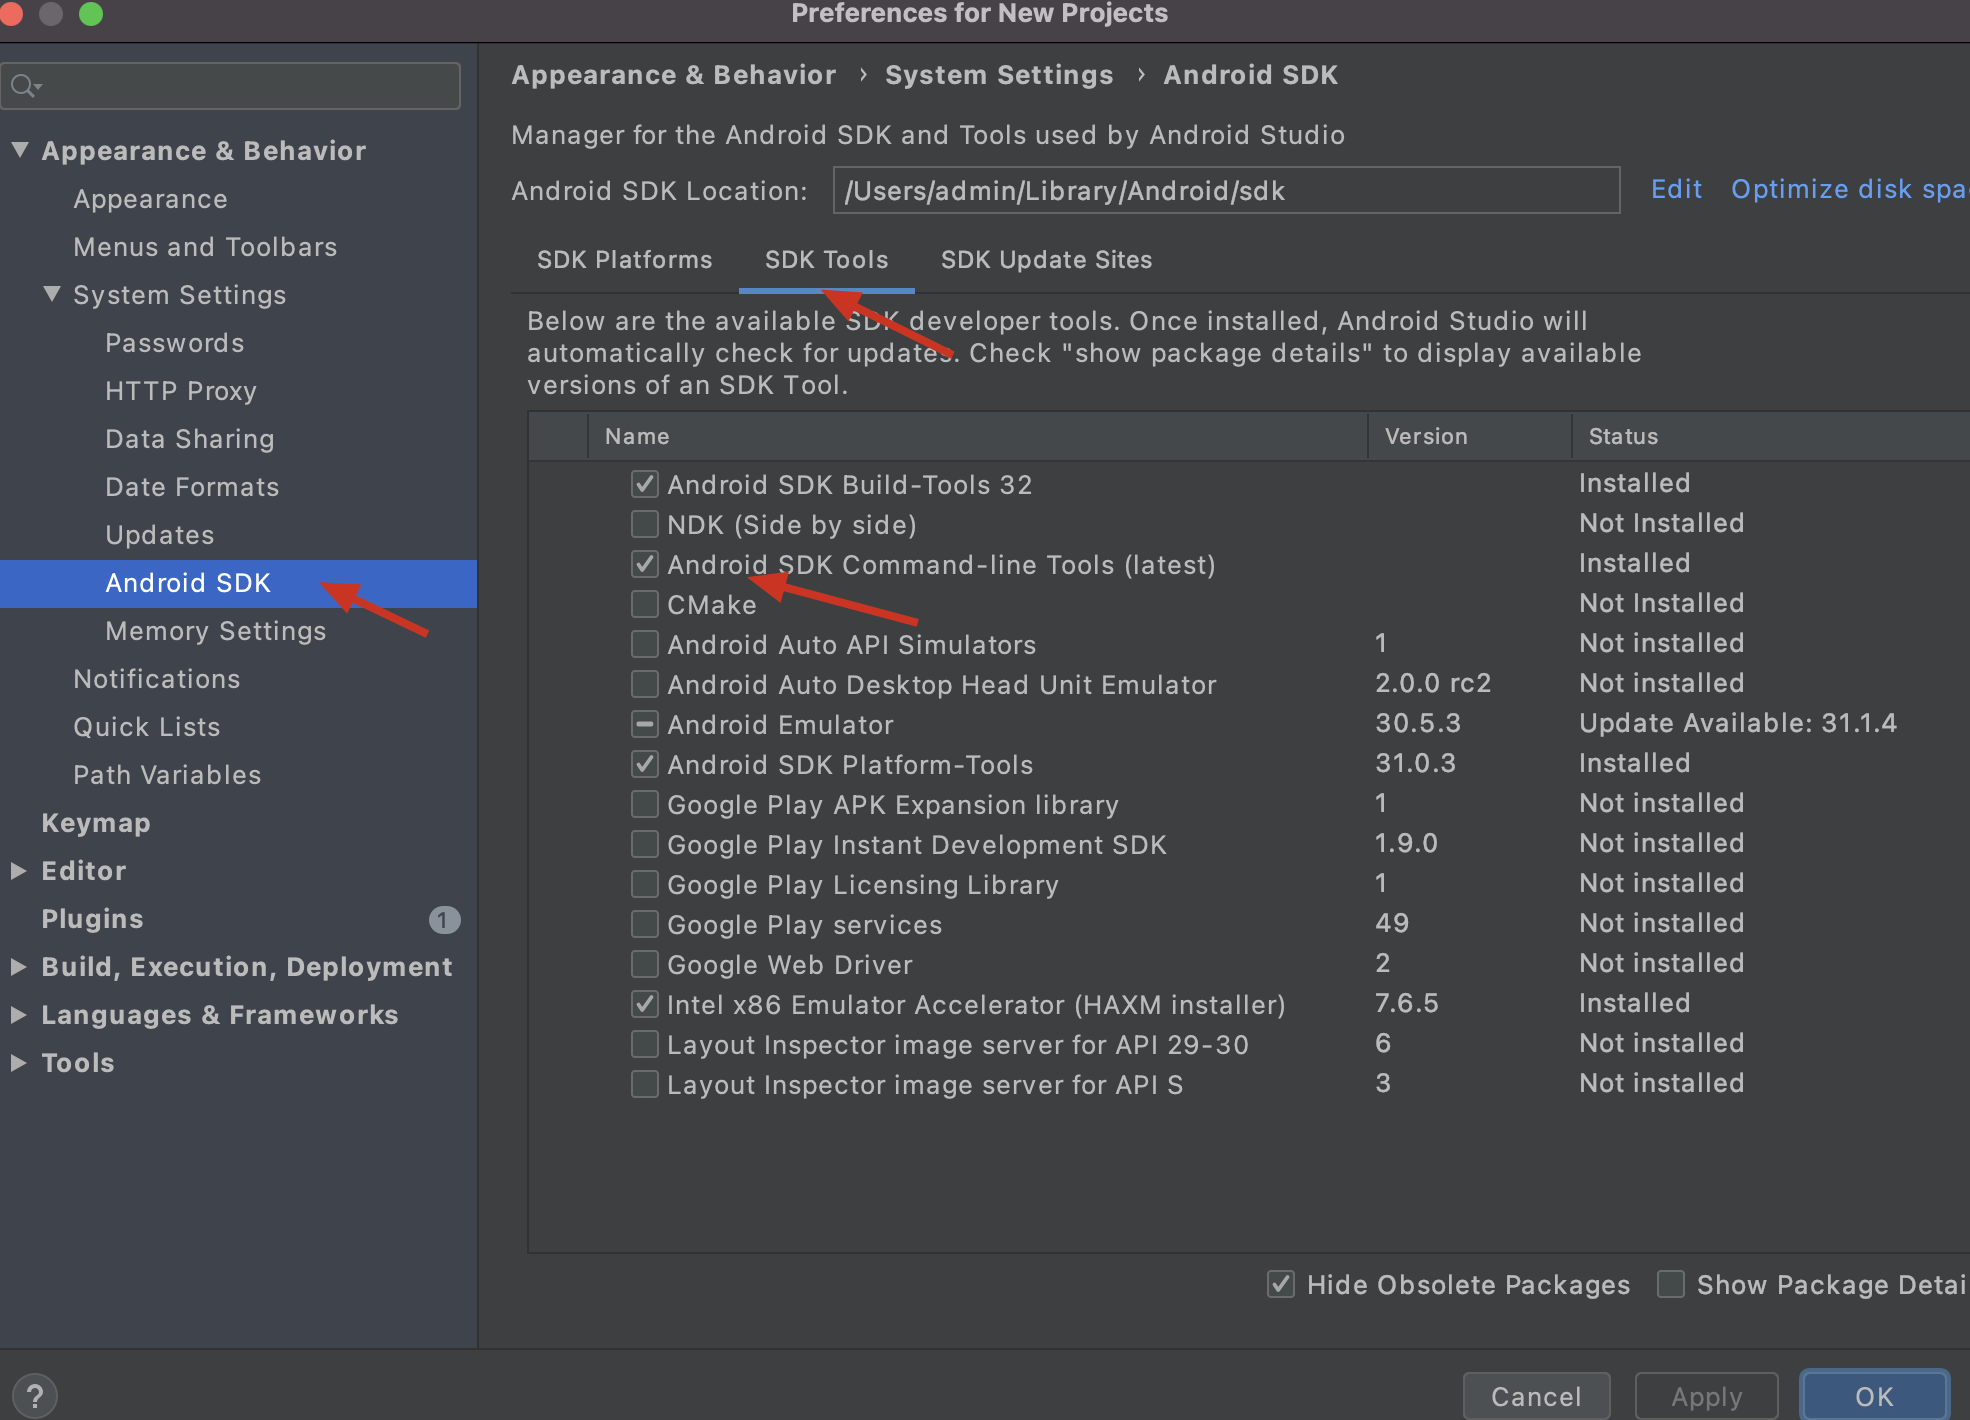Open HTTP Proxy settings
This screenshot has height=1420, width=1970.
point(181,391)
